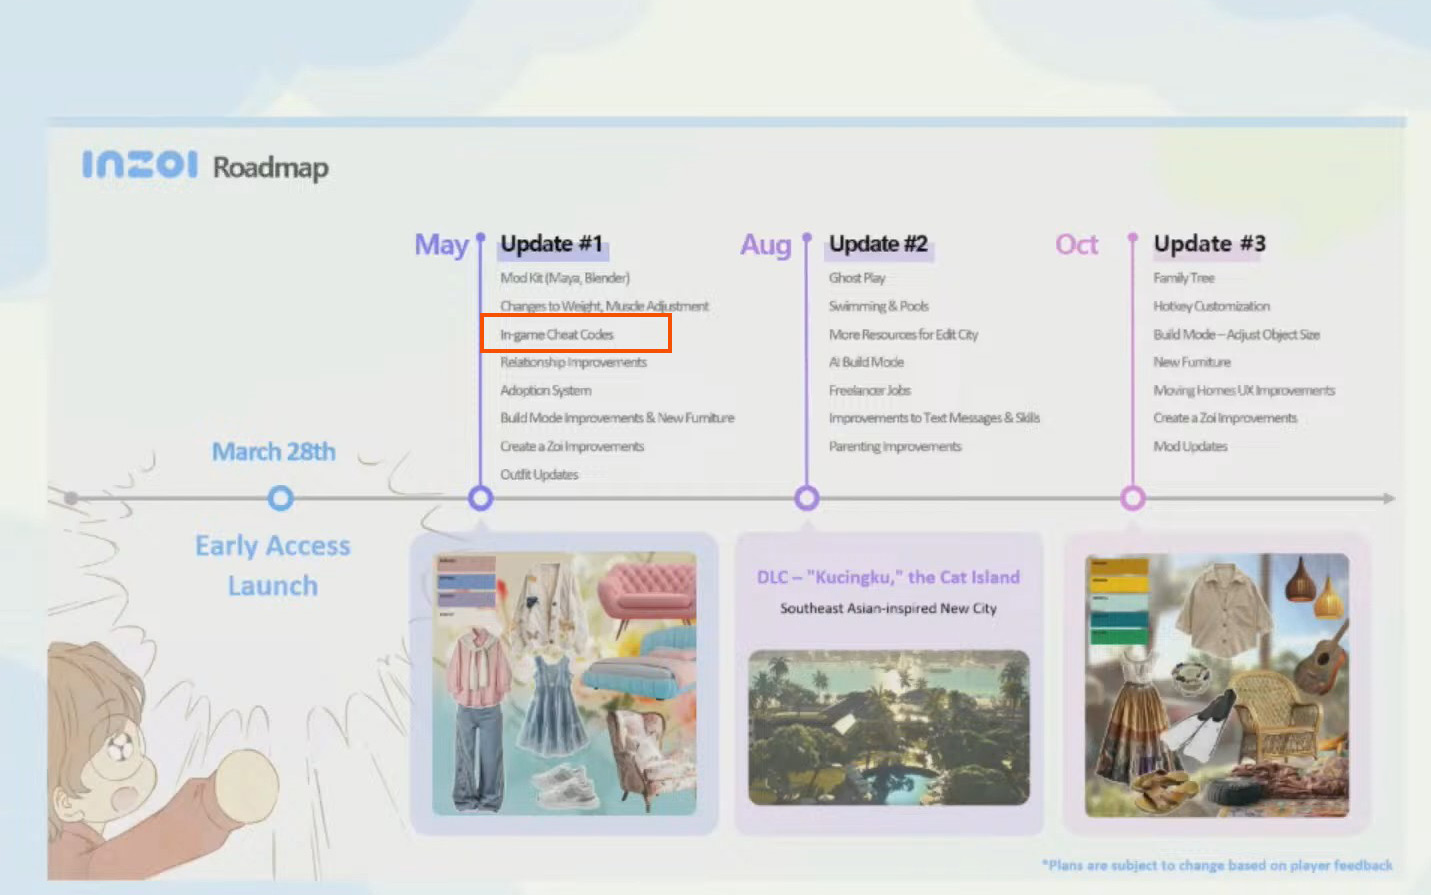
Task: Click the grey starting dot of timeline
Action: click(71, 497)
